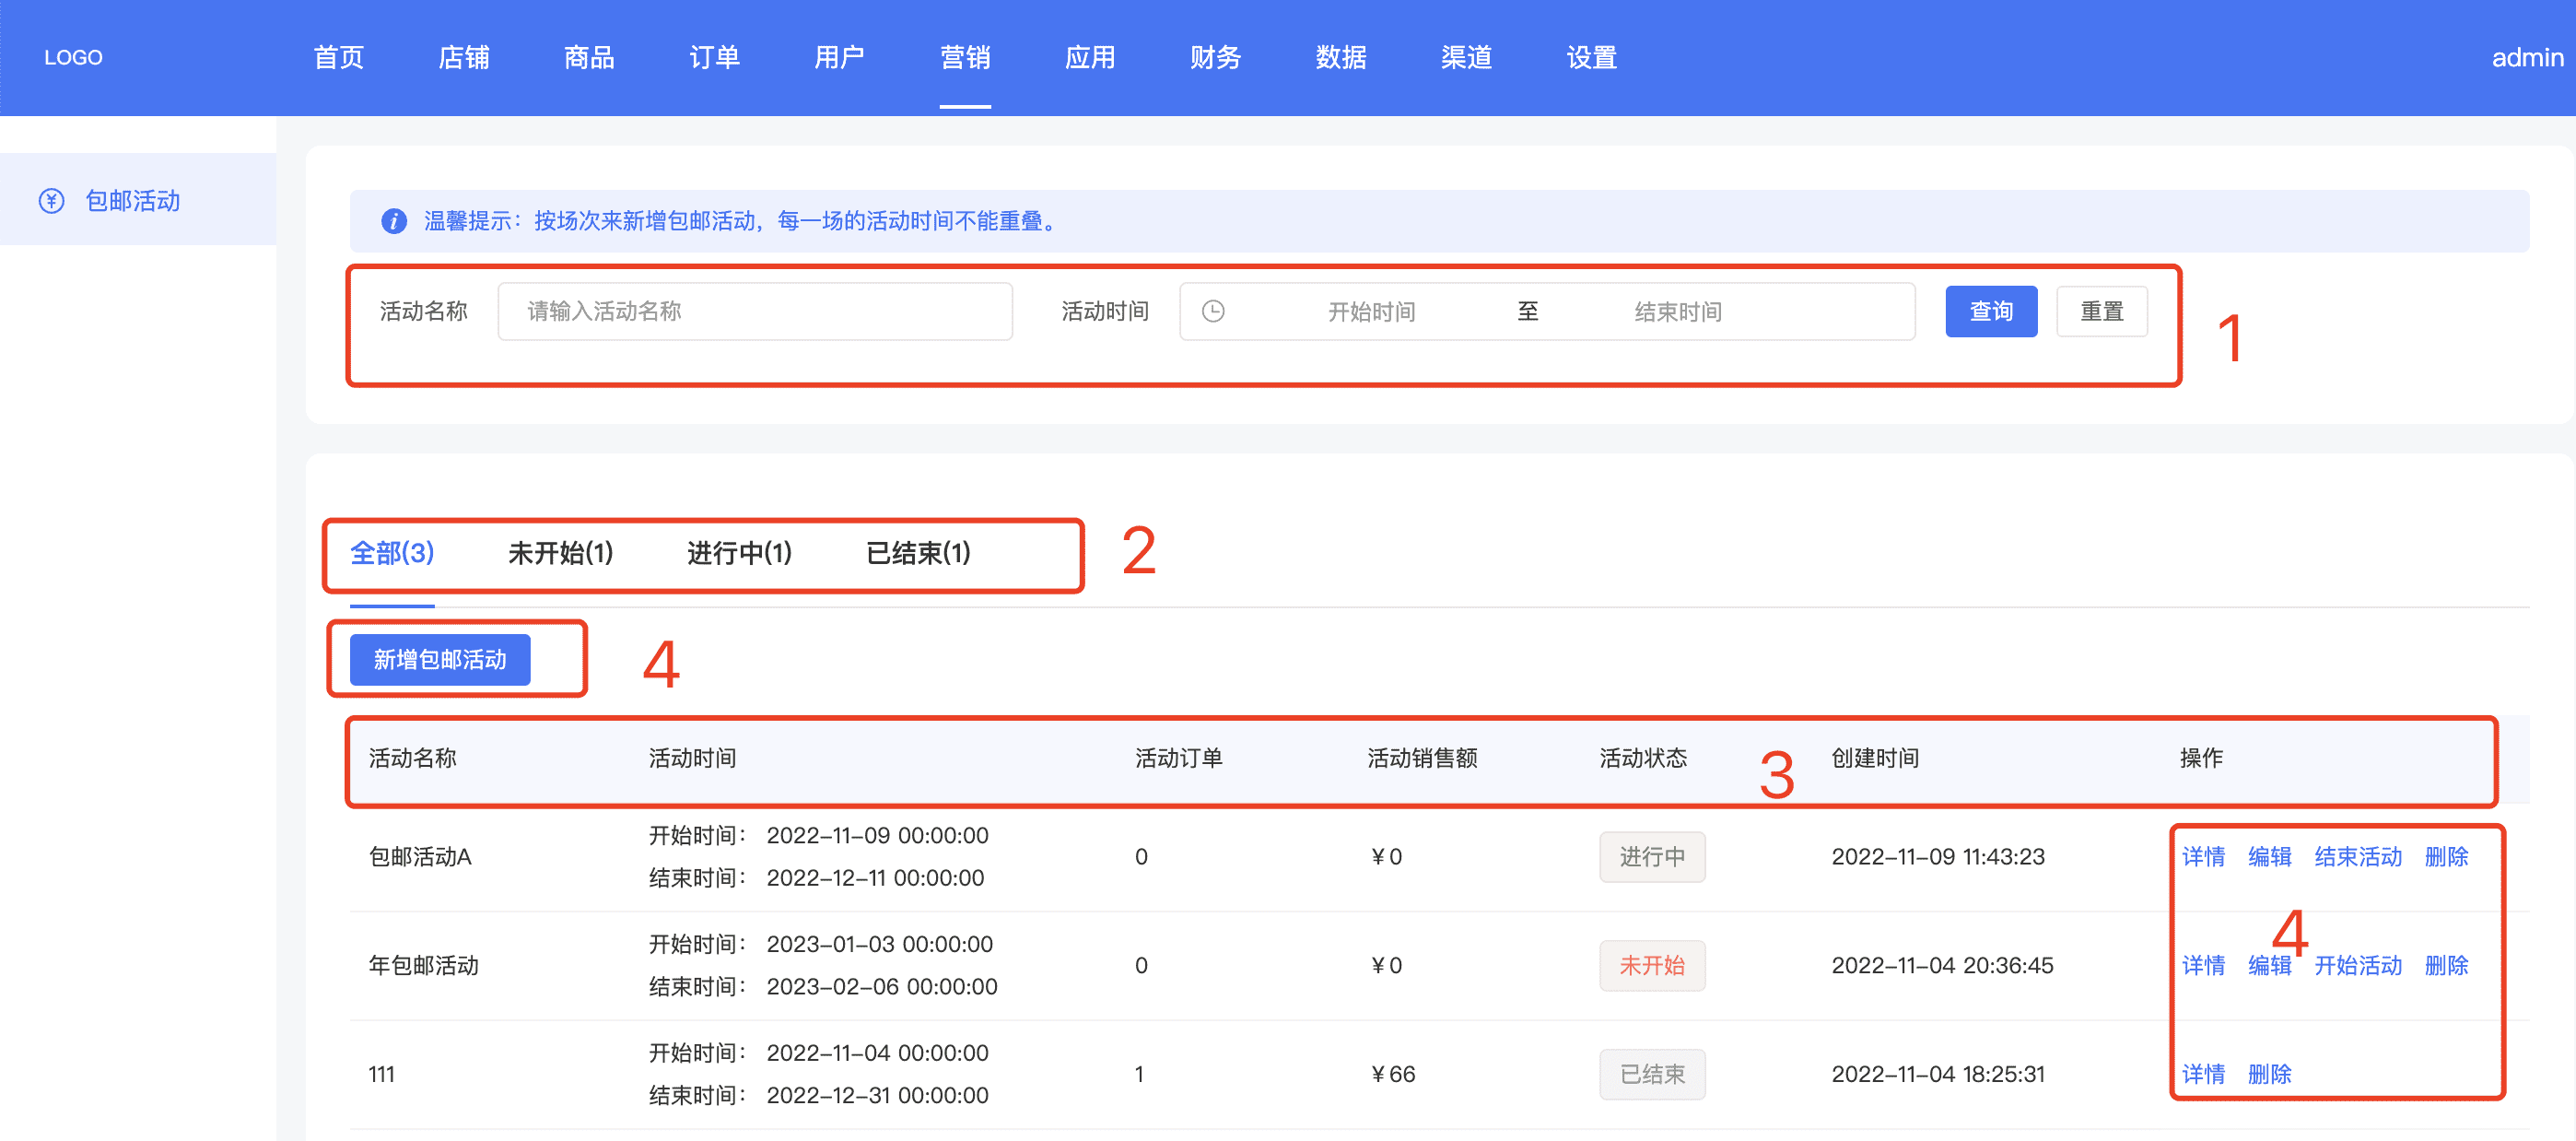Click 删除 for 年包邮活动
This screenshot has width=2576, height=1141.
2446,966
